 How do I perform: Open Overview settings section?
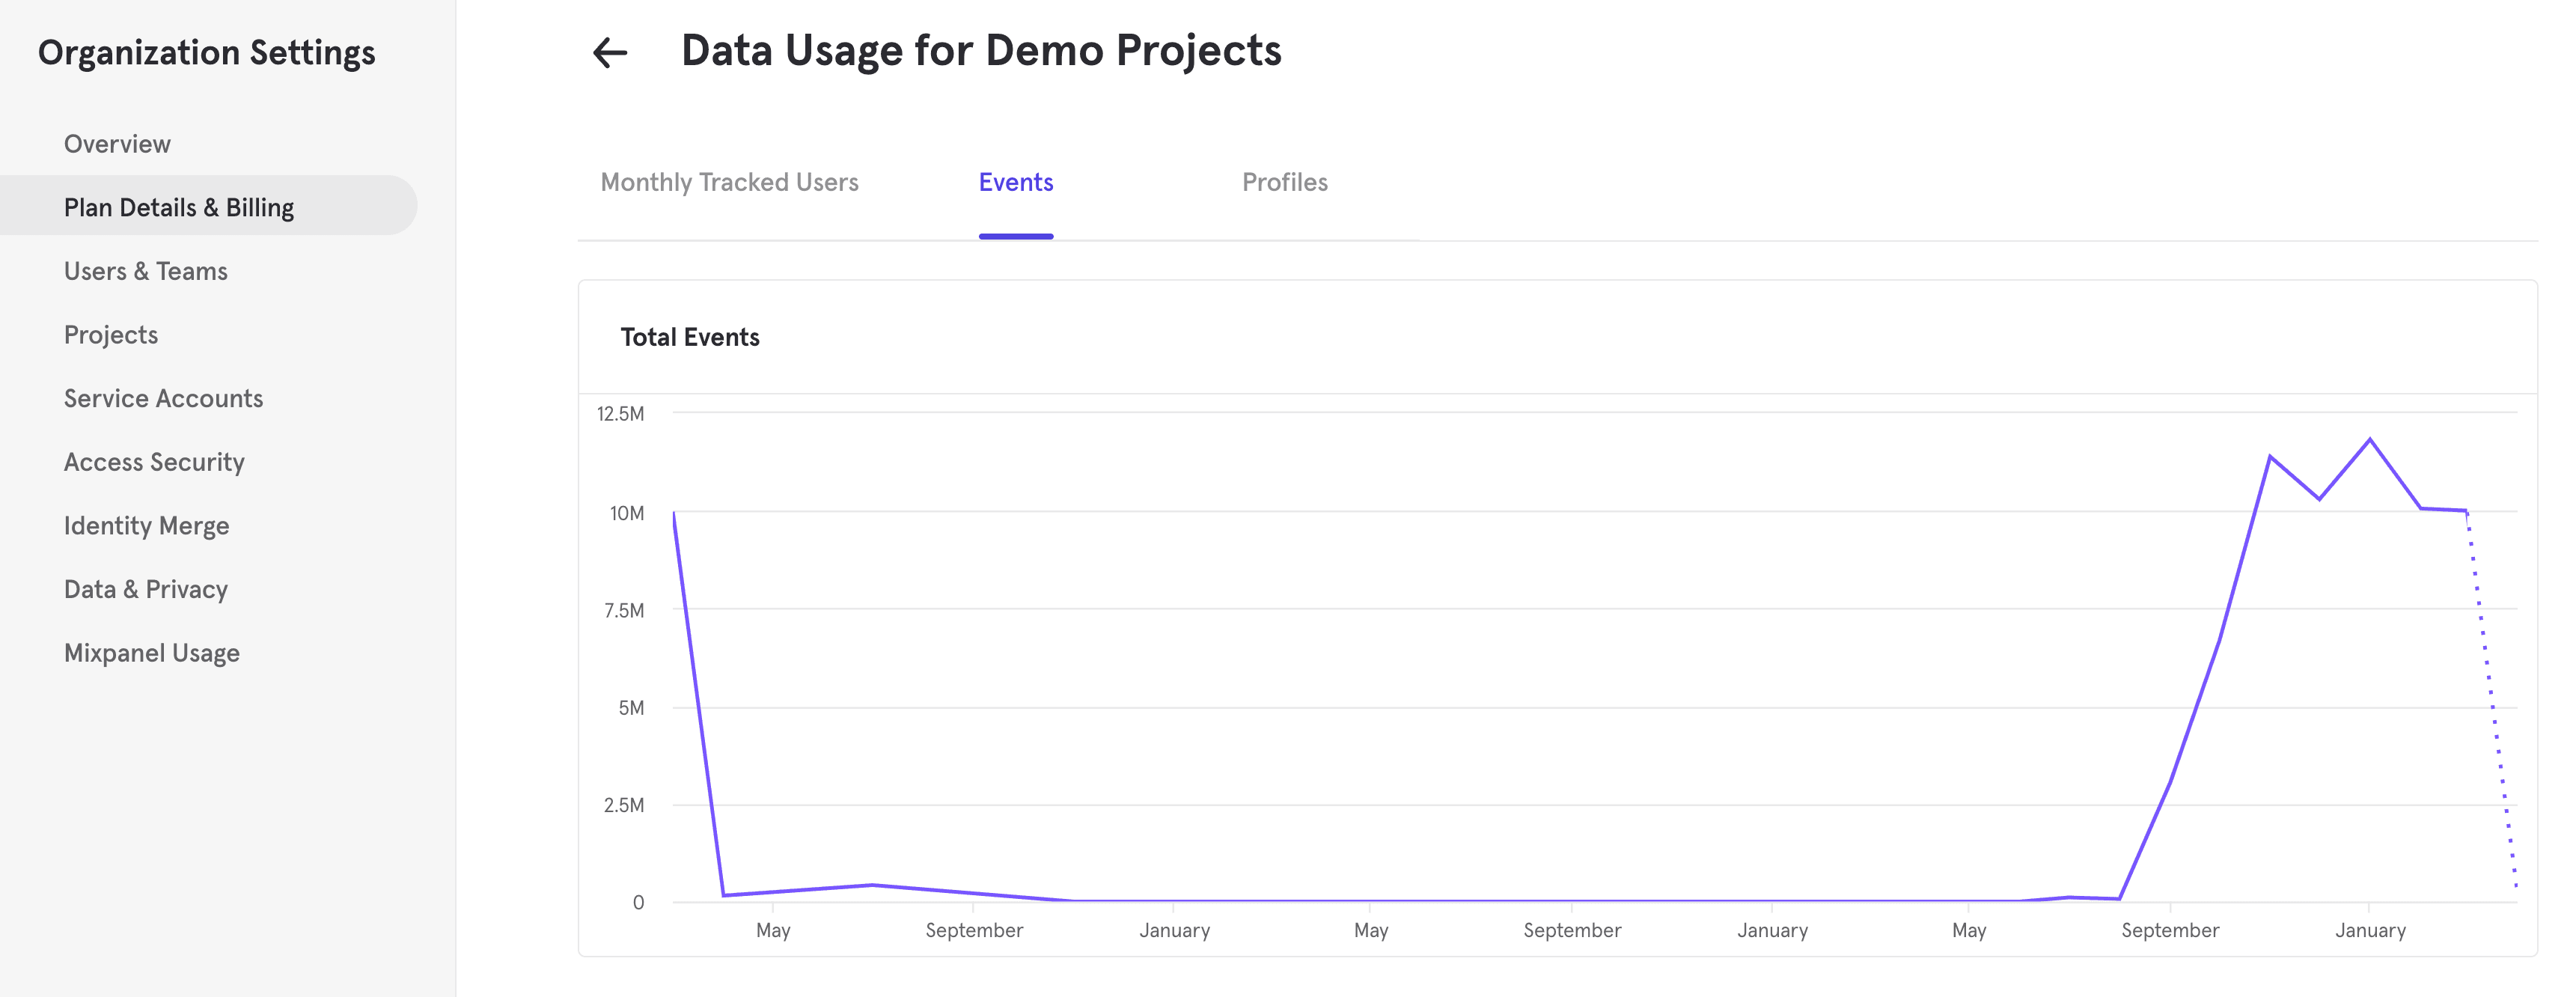pyautogui.click(x=117, y=143)
